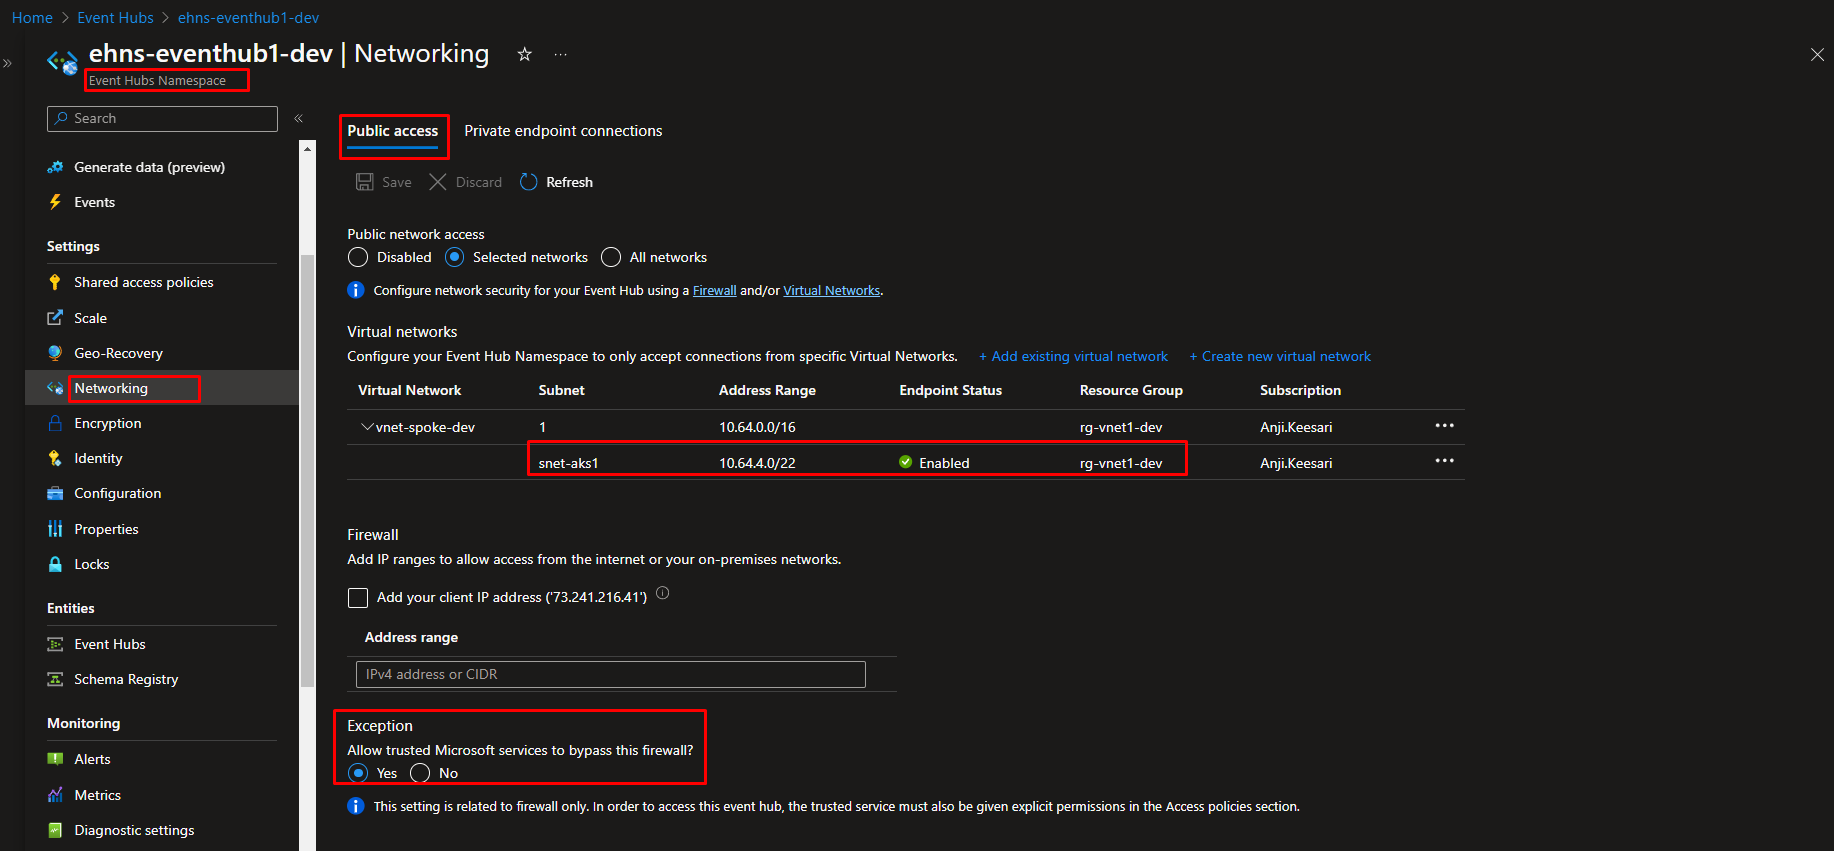The width and height of the screenshot is (1834, 851).
Task: Switch to Private endpoint connections tab
Action: click(x=563, y=131)
